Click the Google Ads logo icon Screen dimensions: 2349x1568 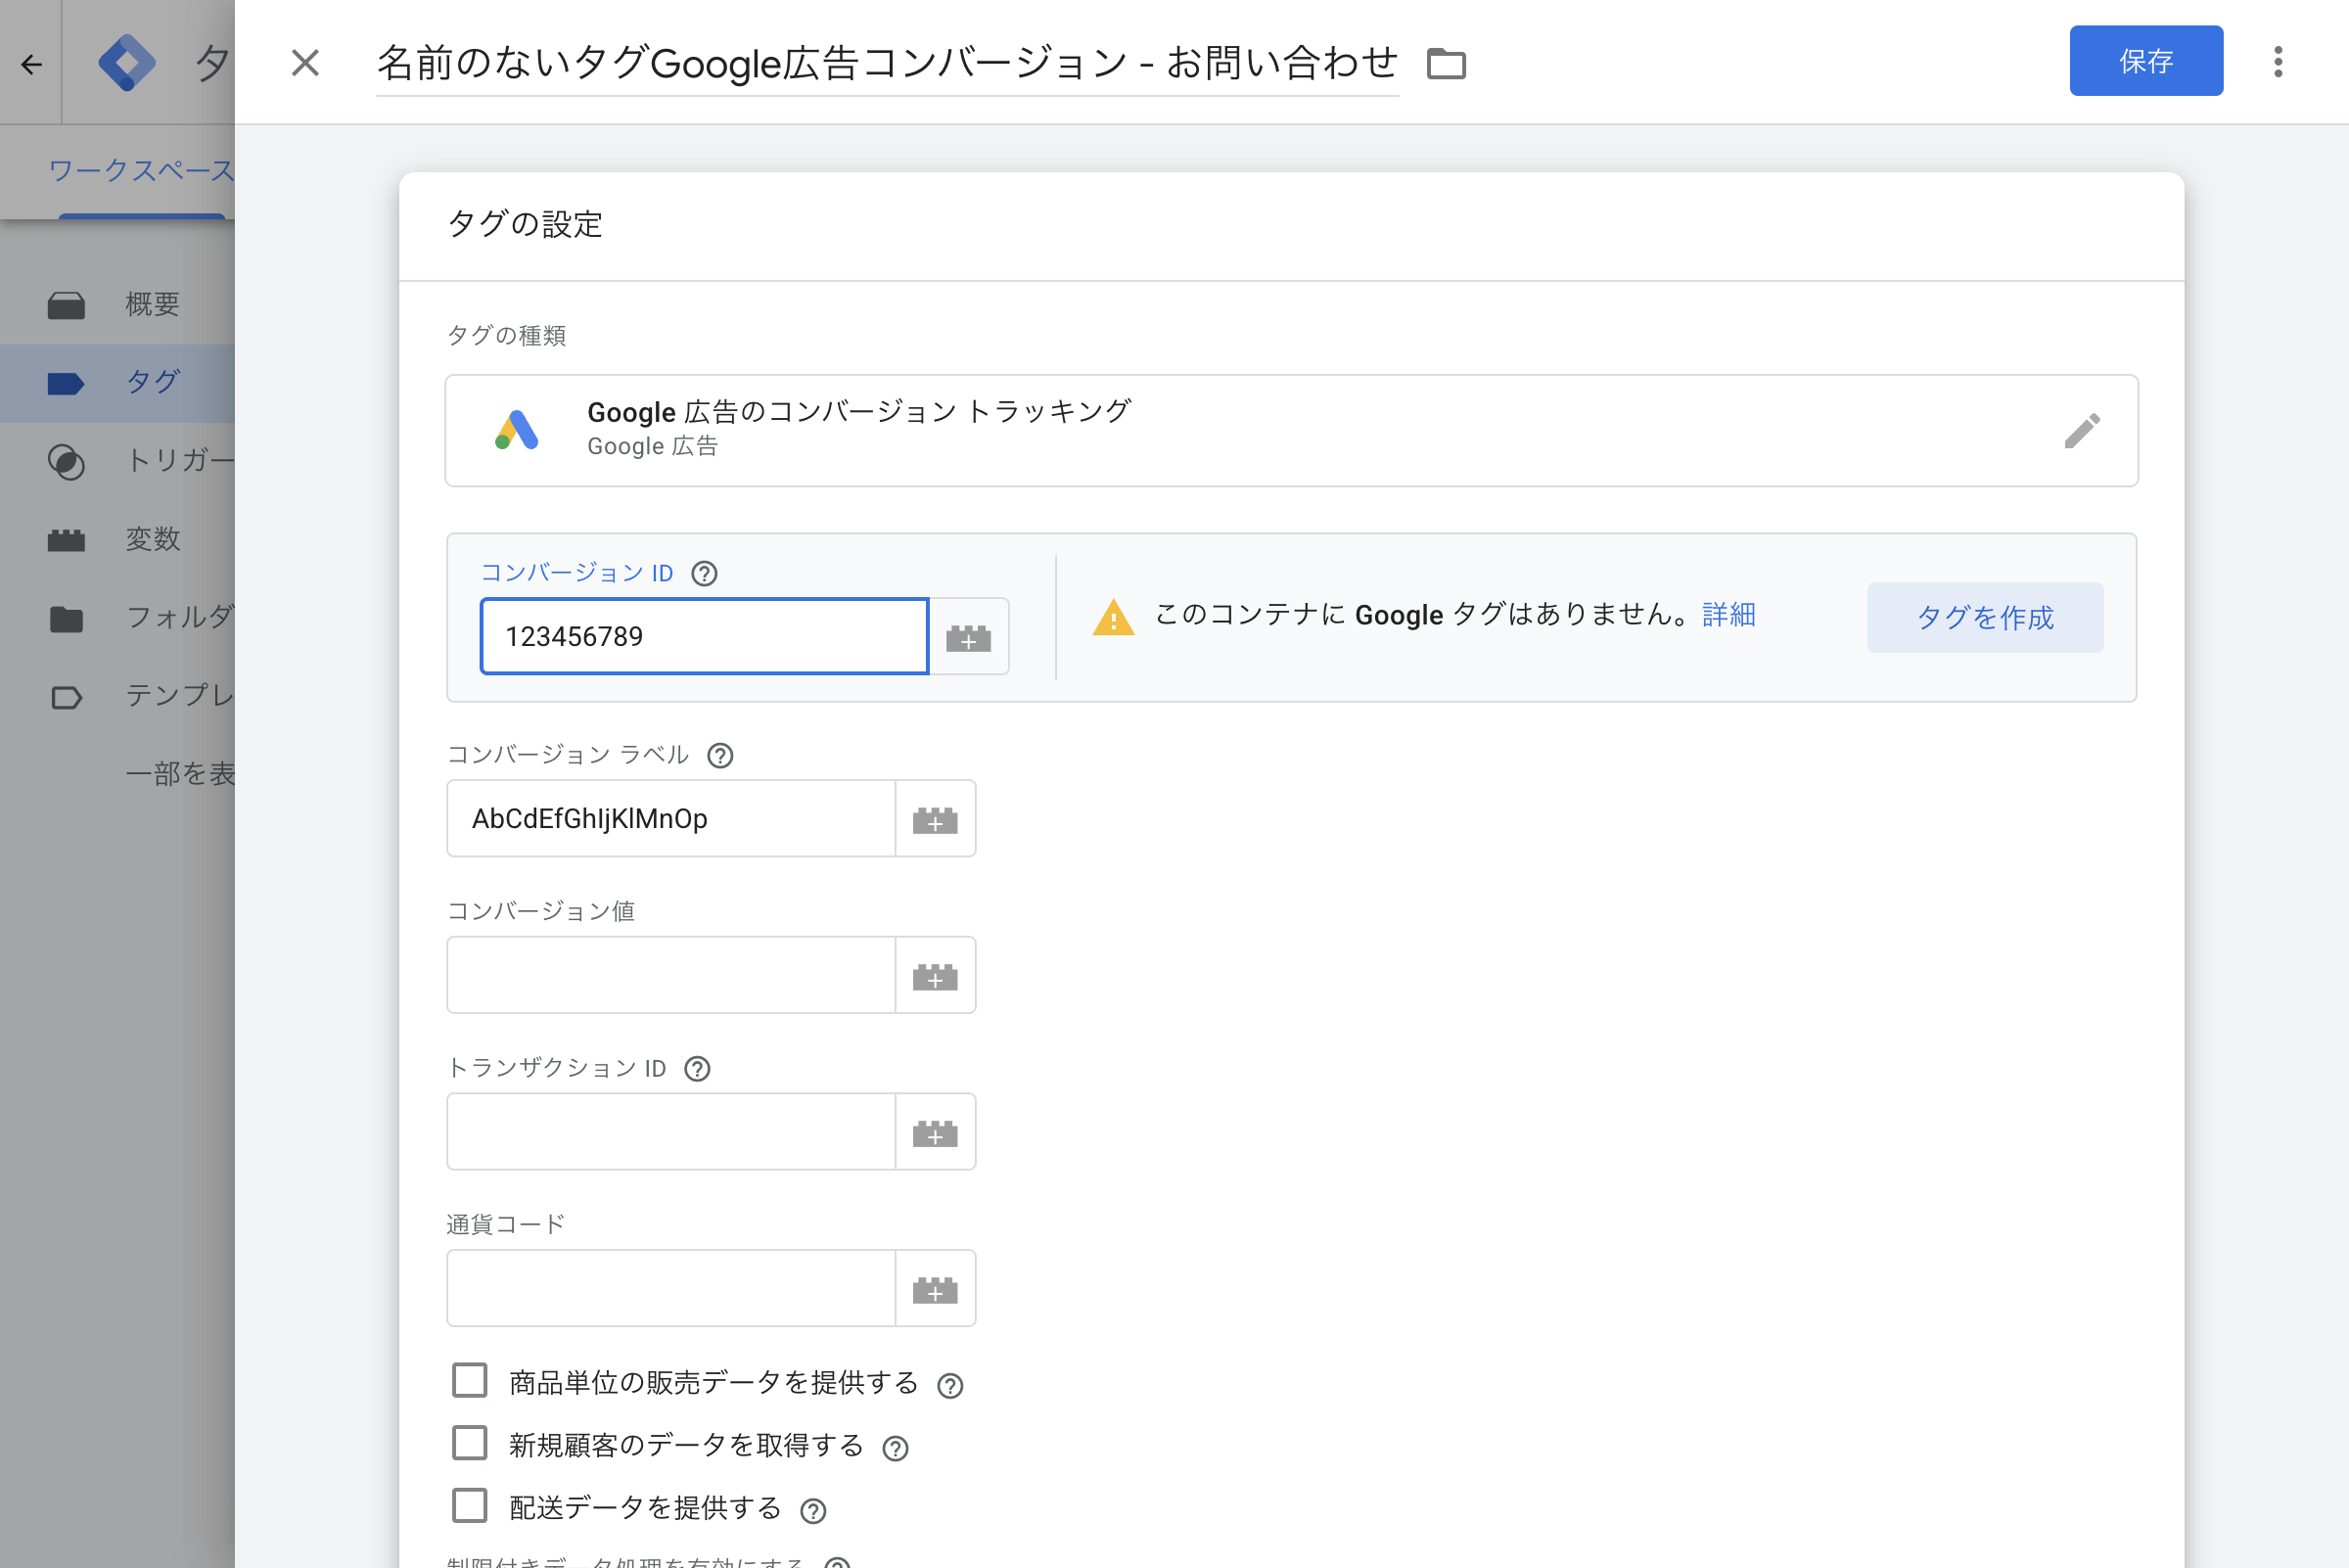[517, 431]
